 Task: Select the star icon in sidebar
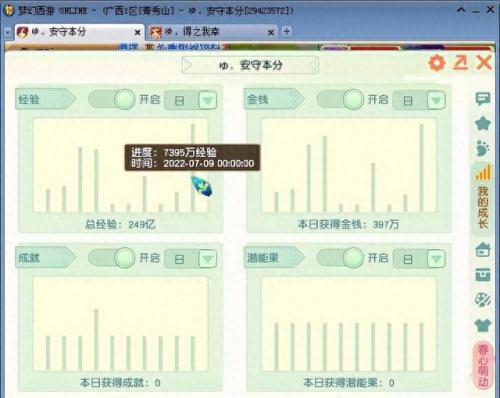click(483, 123)
